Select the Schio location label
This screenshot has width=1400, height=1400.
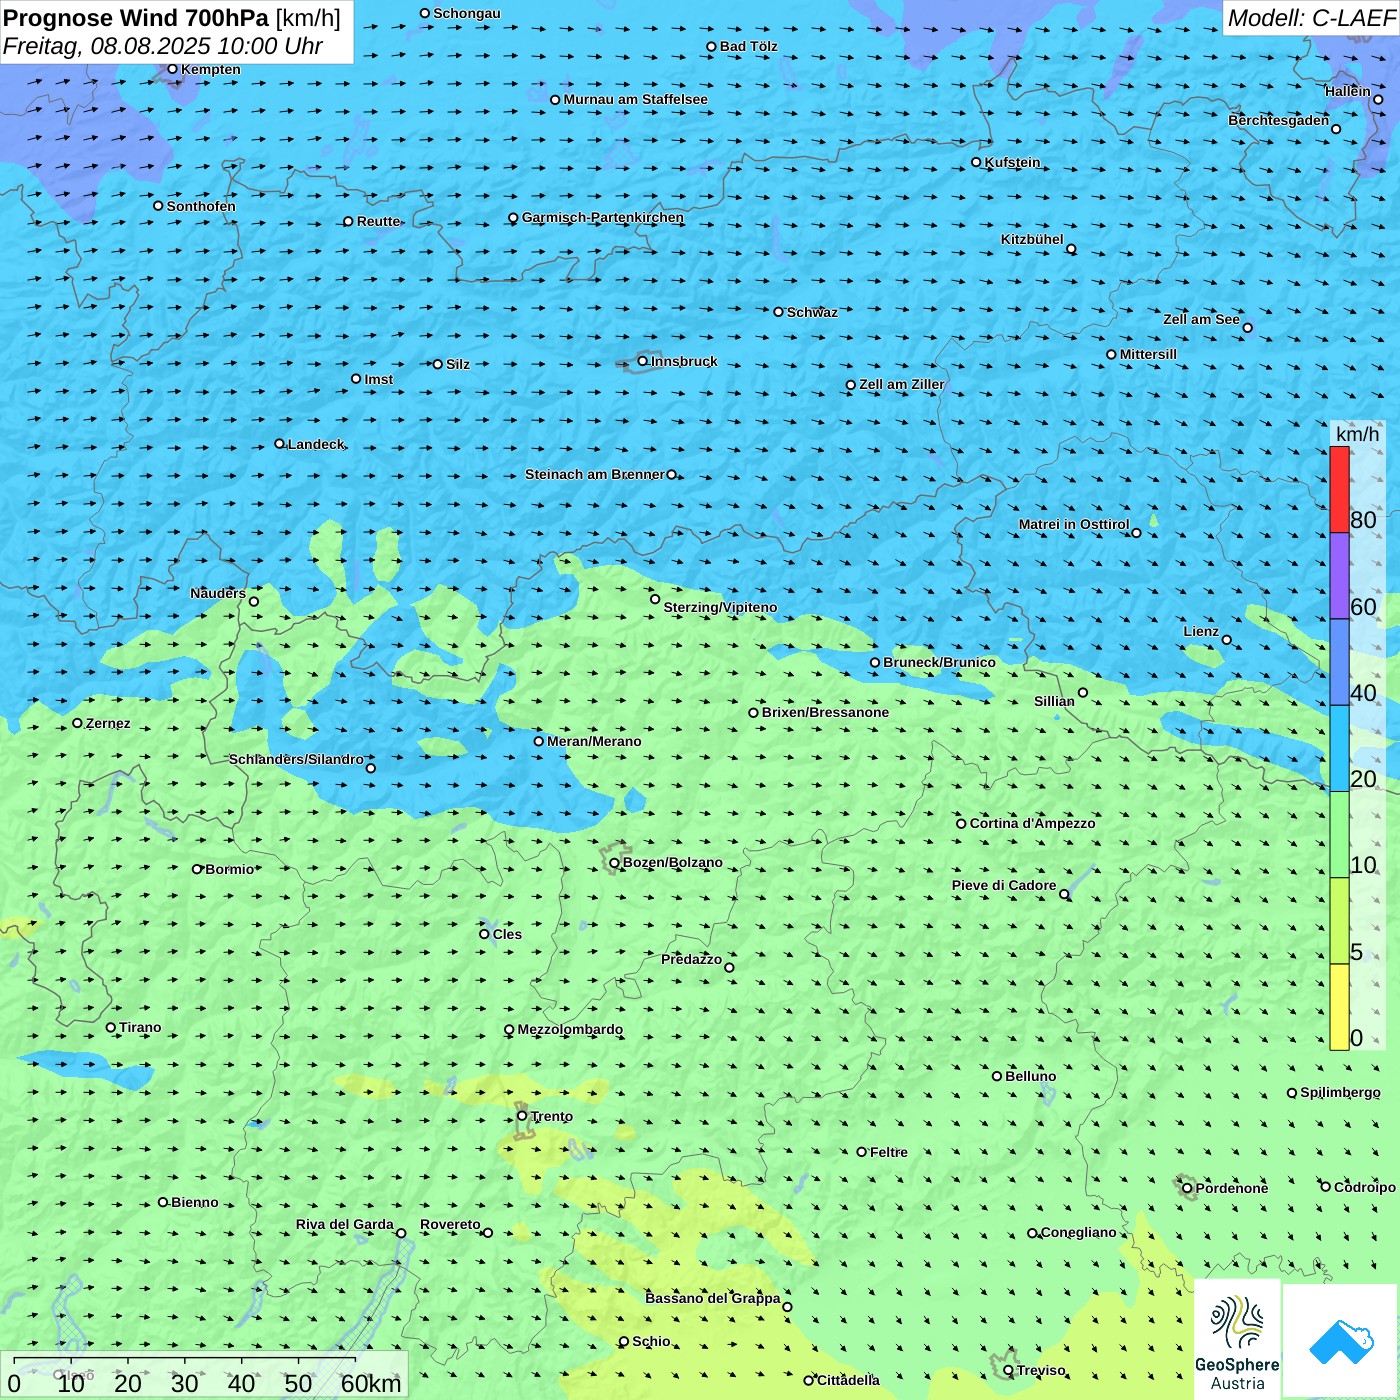click(651, 1341)
